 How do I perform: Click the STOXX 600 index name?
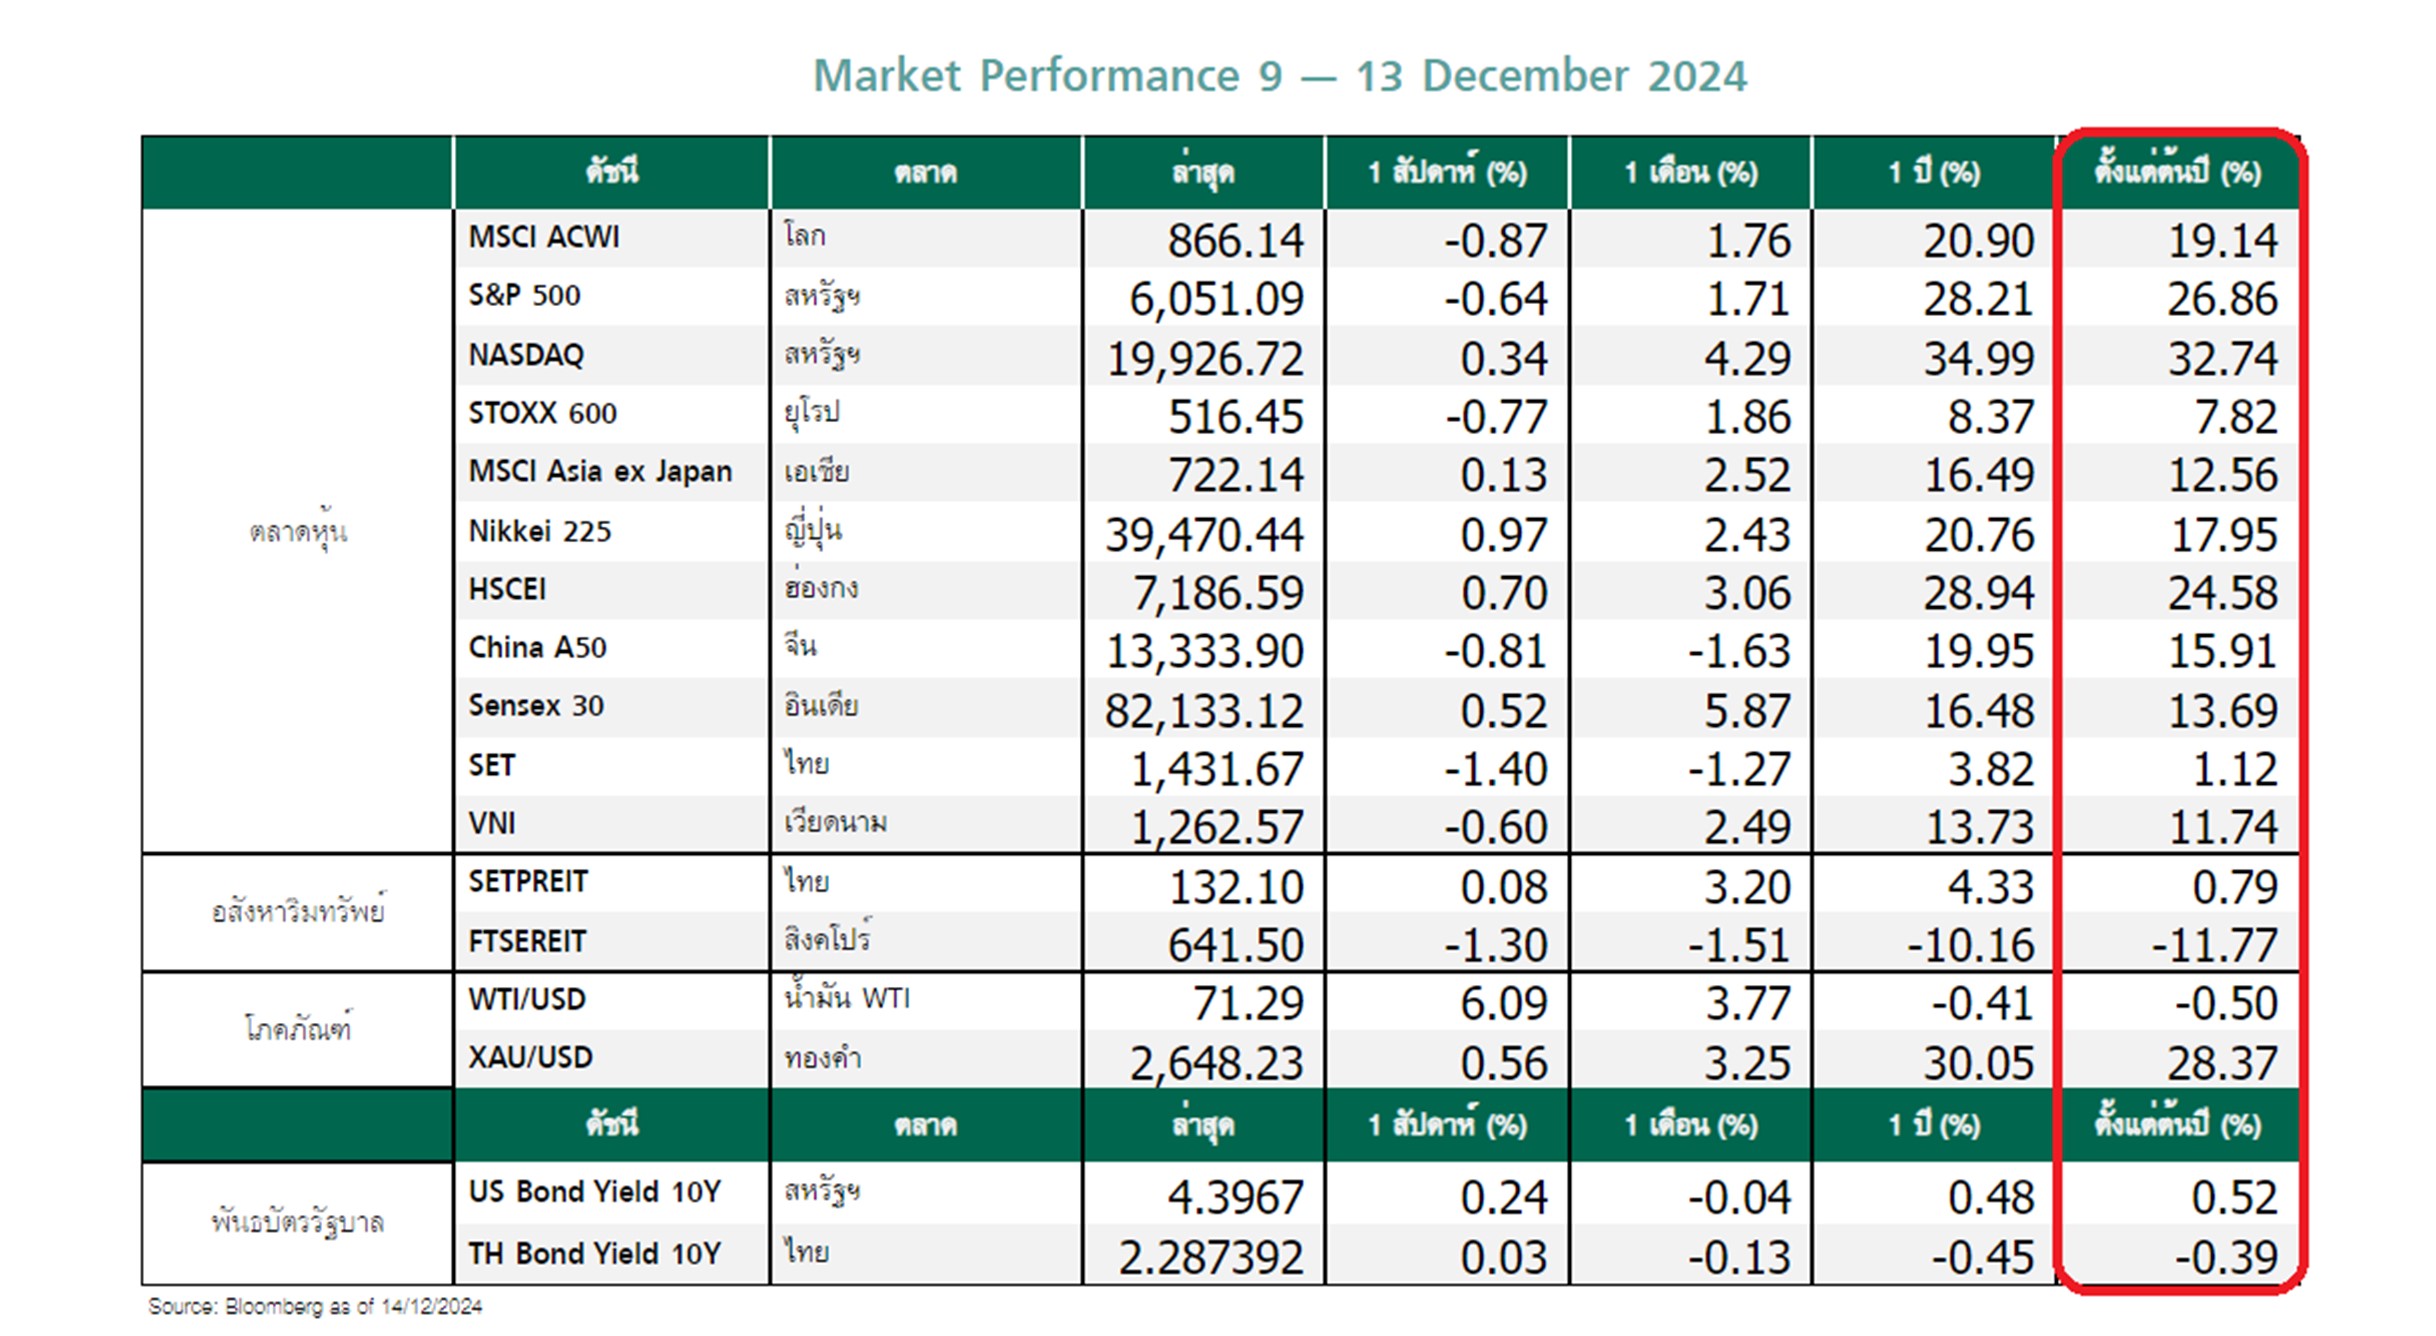click(542, 413)
